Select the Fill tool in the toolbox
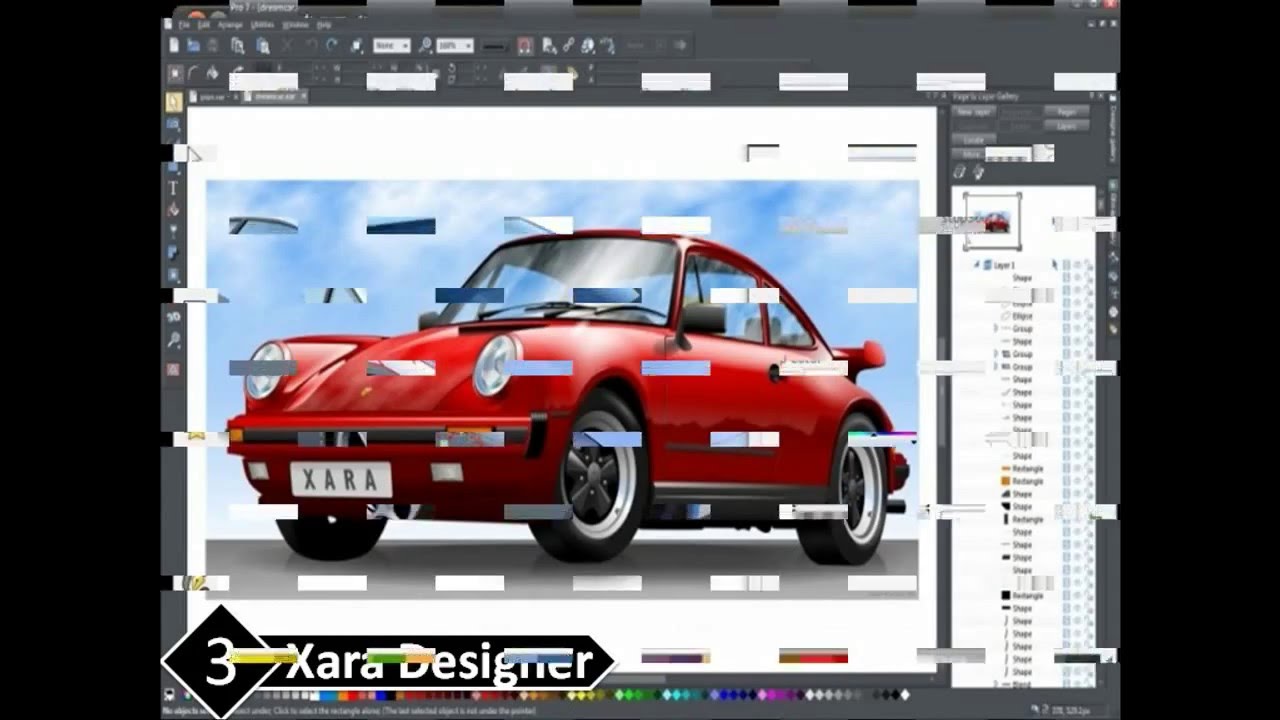This screenshot has height=720, width=1280. click(x=173, y=209)
